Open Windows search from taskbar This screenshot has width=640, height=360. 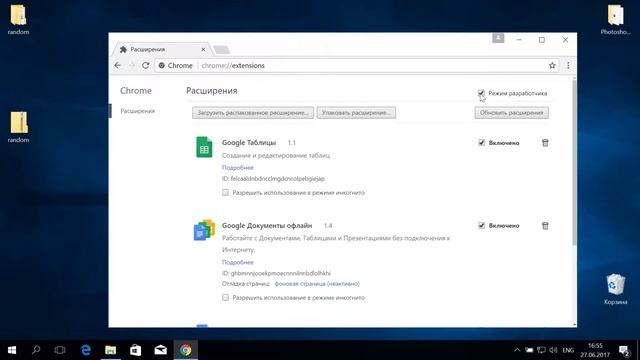point(36,350)
